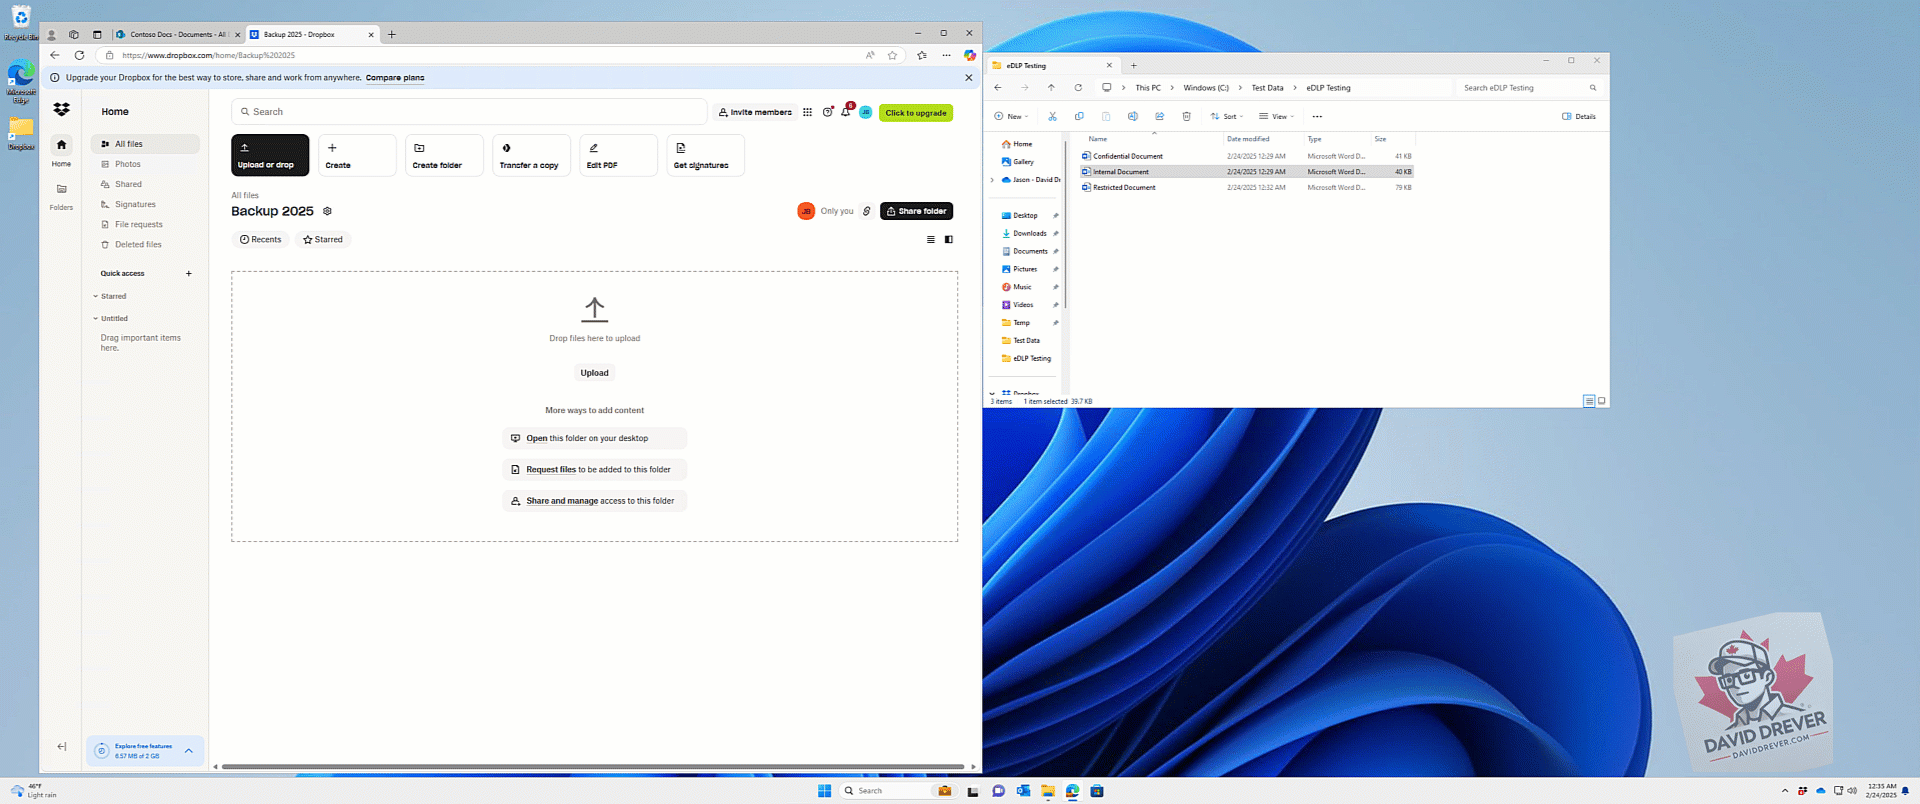Switch to list view layout in Dropbox
The width and height of the screenshot is (1920, 804).
pyautogui.click(x=930, y=239)
